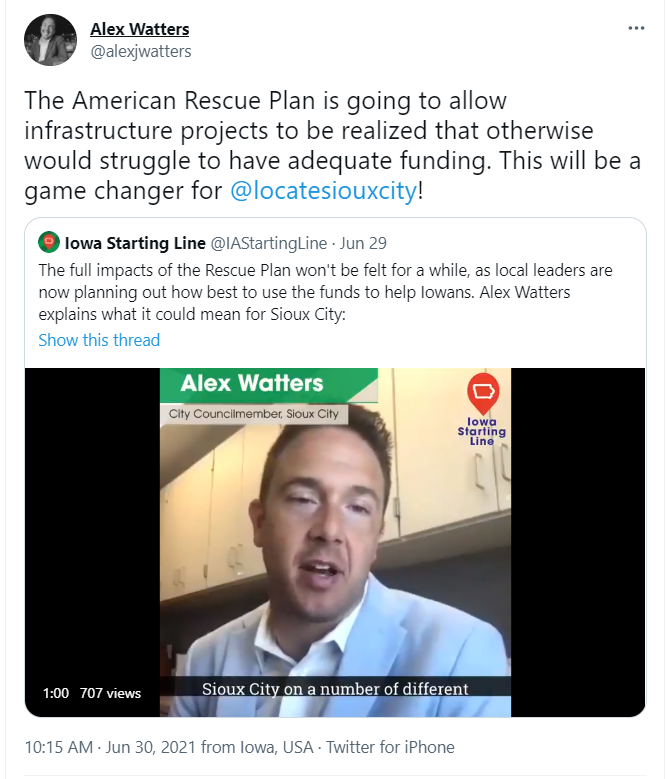Click the Iowa Starting Line round avatar icon
Image resolution: width=667 pixels, height=779 pixels.
tap(49, 242)
